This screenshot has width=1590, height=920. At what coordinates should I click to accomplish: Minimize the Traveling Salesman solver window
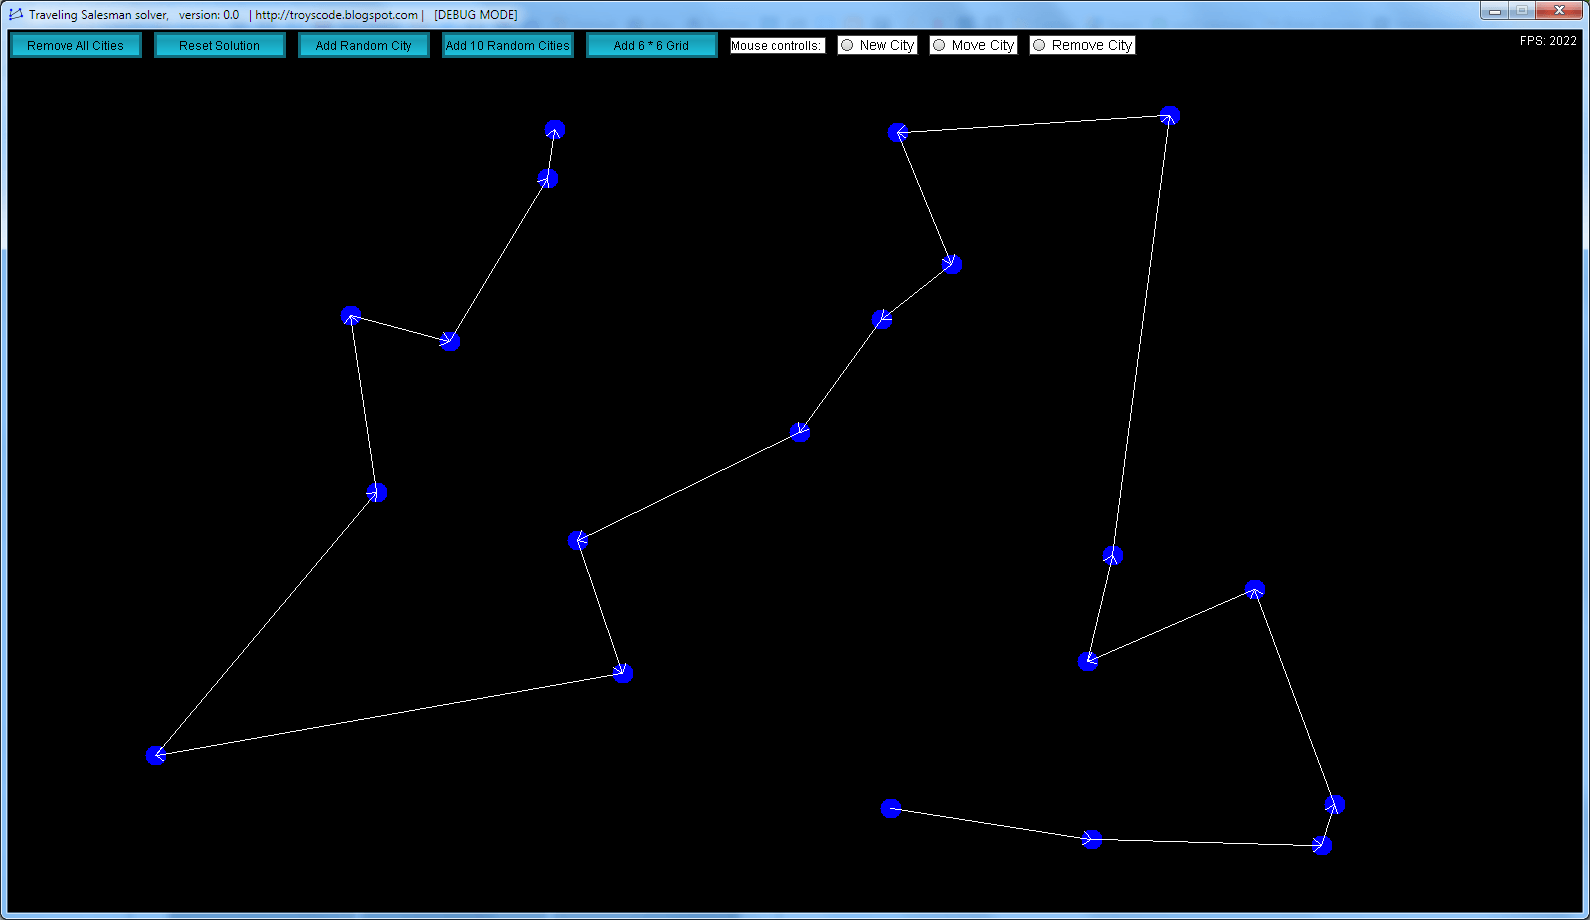click(1495, 11)
